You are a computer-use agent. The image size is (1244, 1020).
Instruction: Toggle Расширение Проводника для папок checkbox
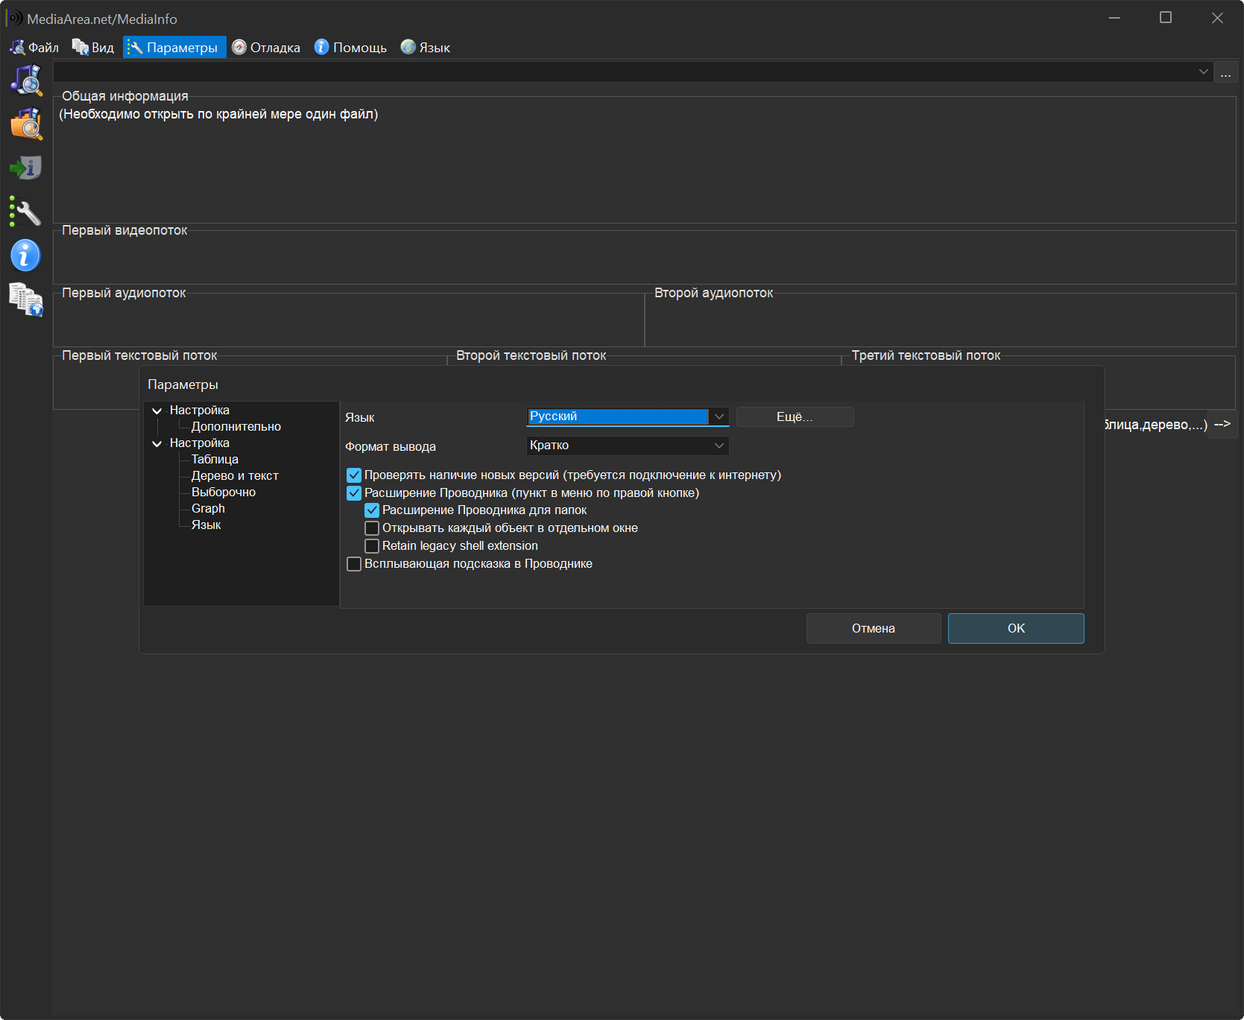coord(372,510)
